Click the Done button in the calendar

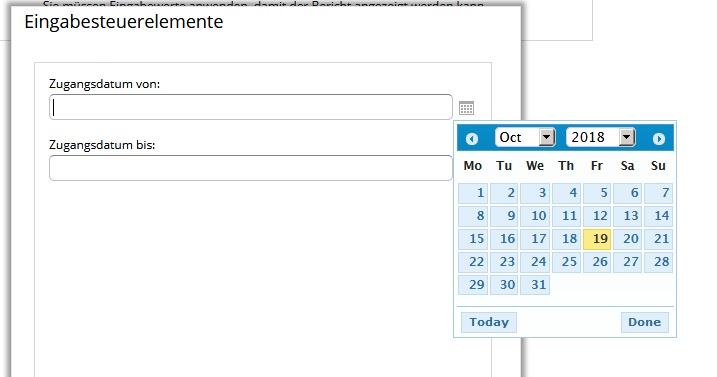[x=645, y=322]
